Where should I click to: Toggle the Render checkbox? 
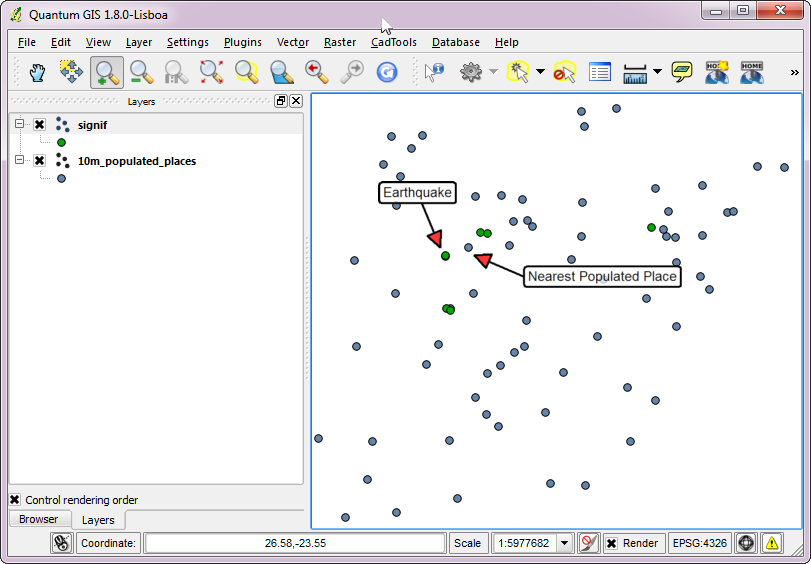click(611, 543)
